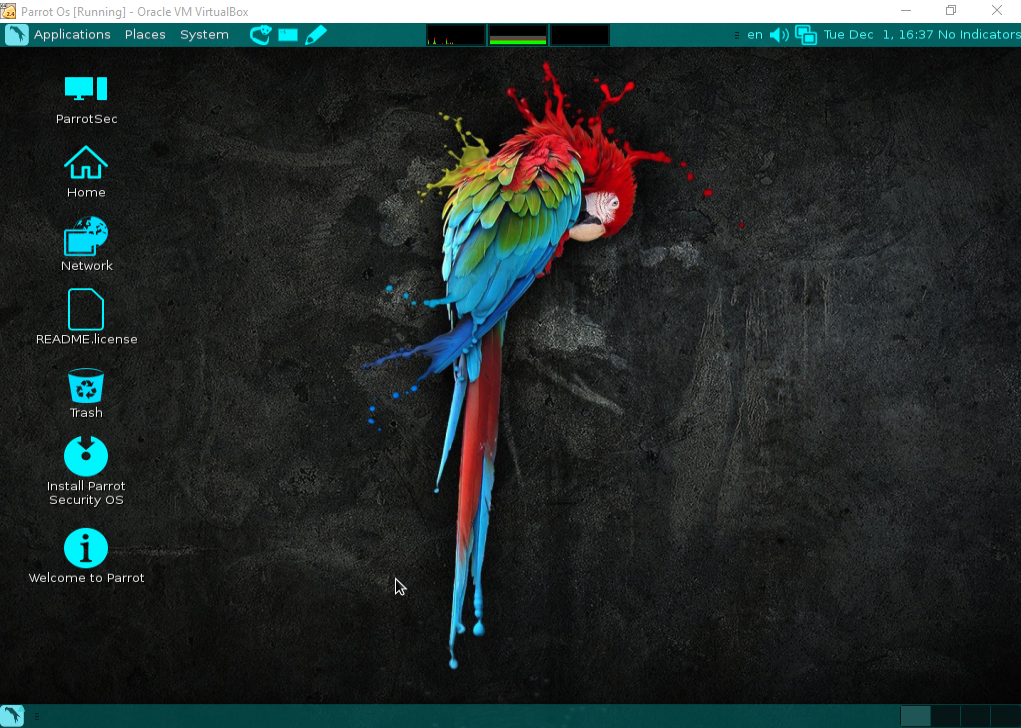Open the Home folder on the desktop
Image resolution: width=1021 pixels, height=728 pixels.
(x=85, y=170)
